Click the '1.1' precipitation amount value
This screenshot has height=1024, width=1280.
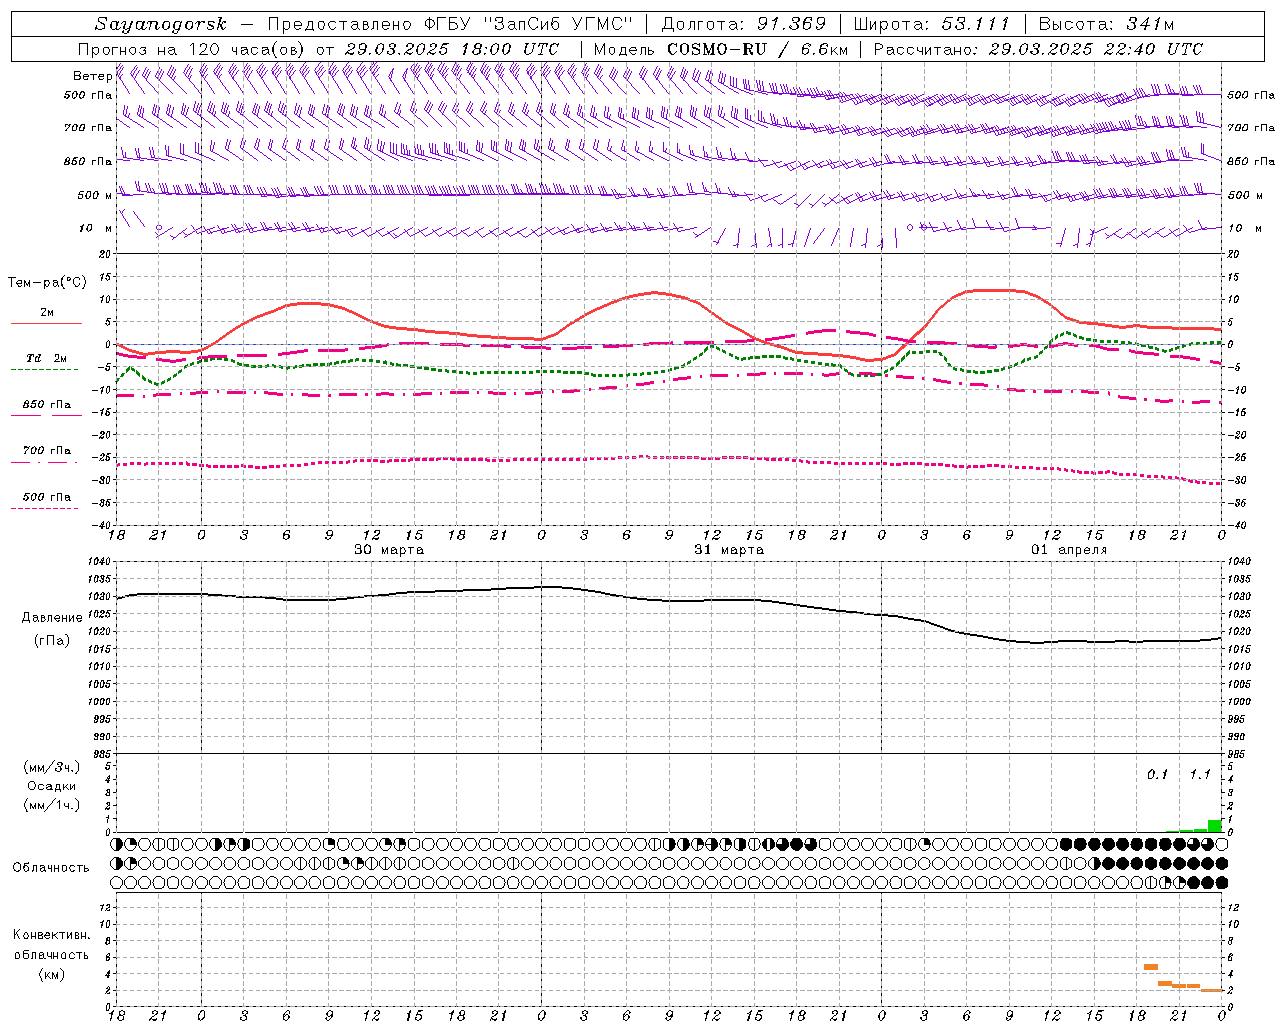coord(1200,775)
